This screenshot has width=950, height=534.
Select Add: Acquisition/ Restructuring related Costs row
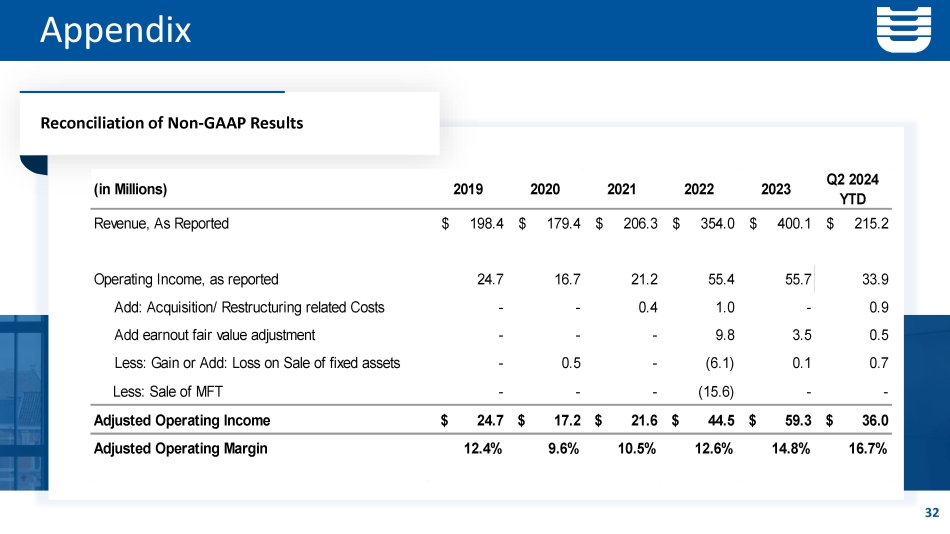tap(249, 307)
